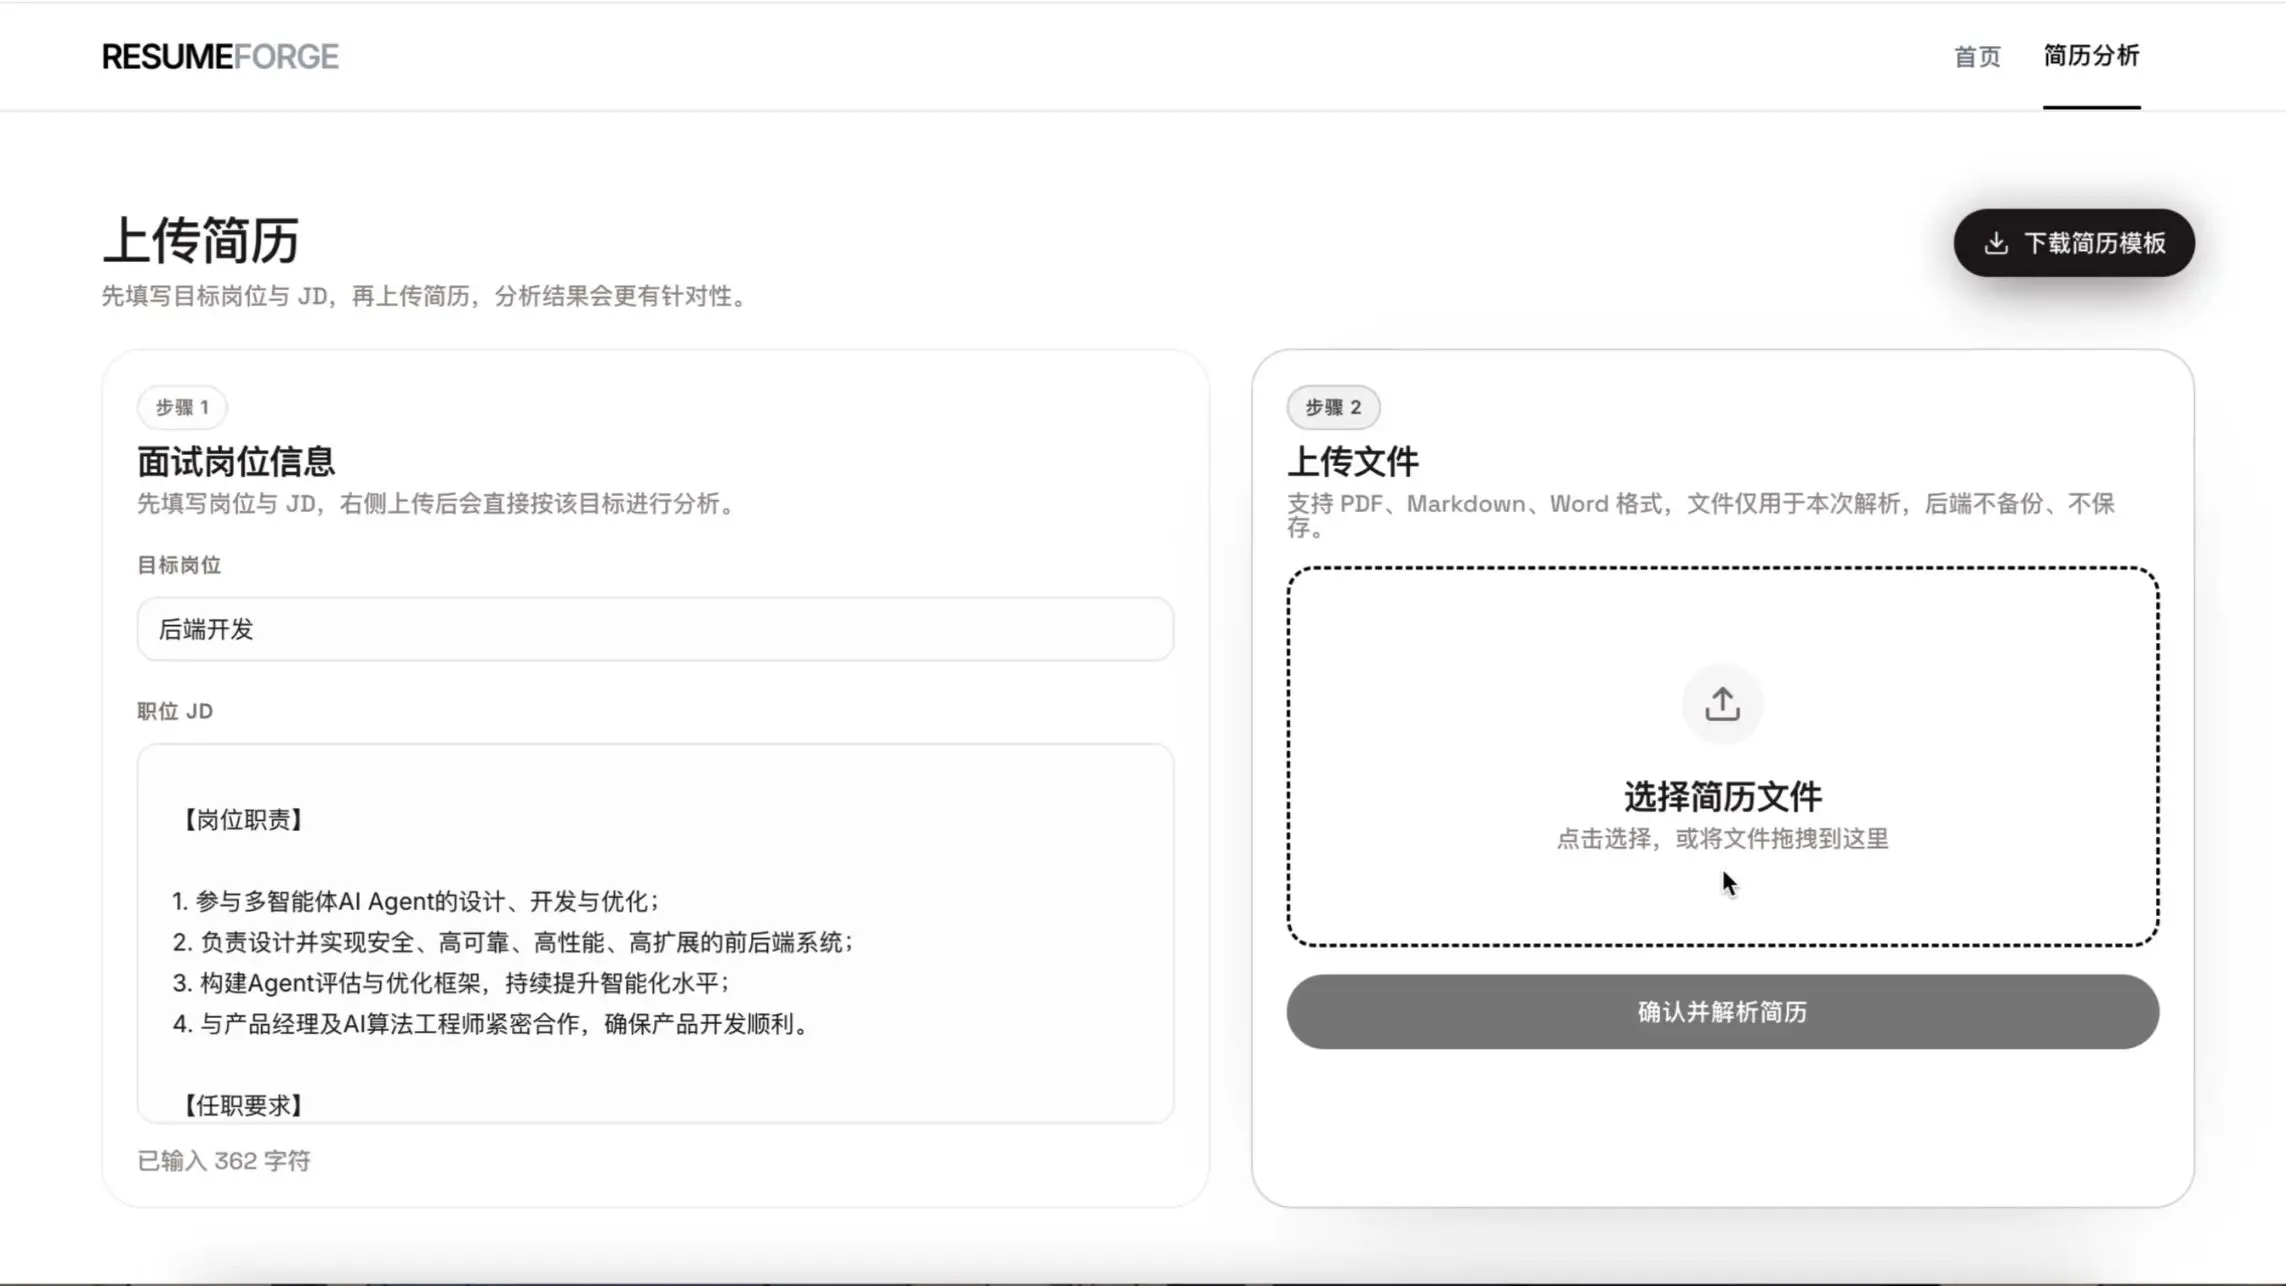
Task: Click the upload arrow icon in the drop zone
Action: [x=1722, y=704]
